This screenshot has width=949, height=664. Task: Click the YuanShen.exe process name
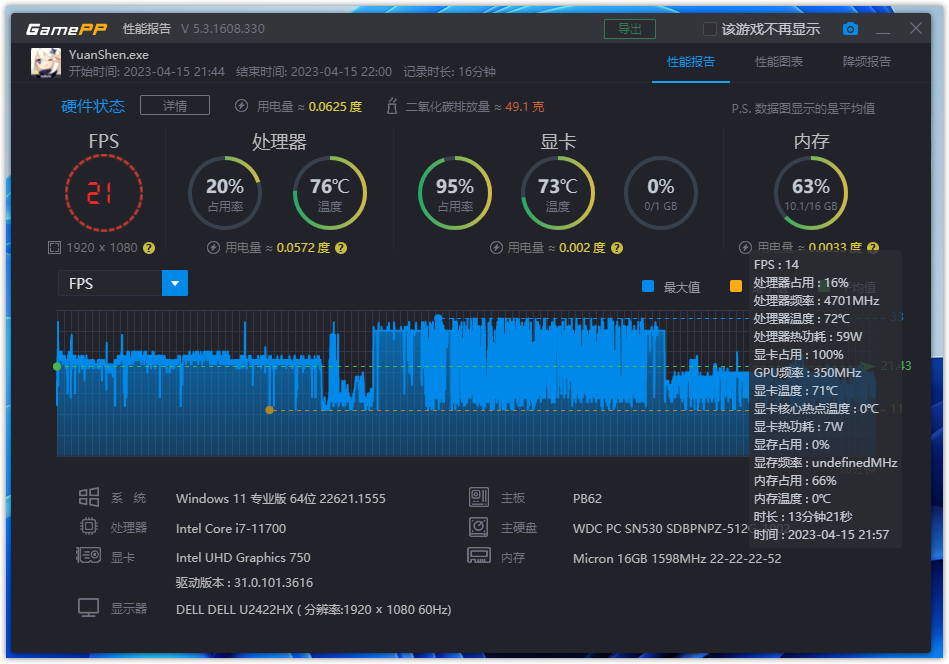(x=109, y=54)
